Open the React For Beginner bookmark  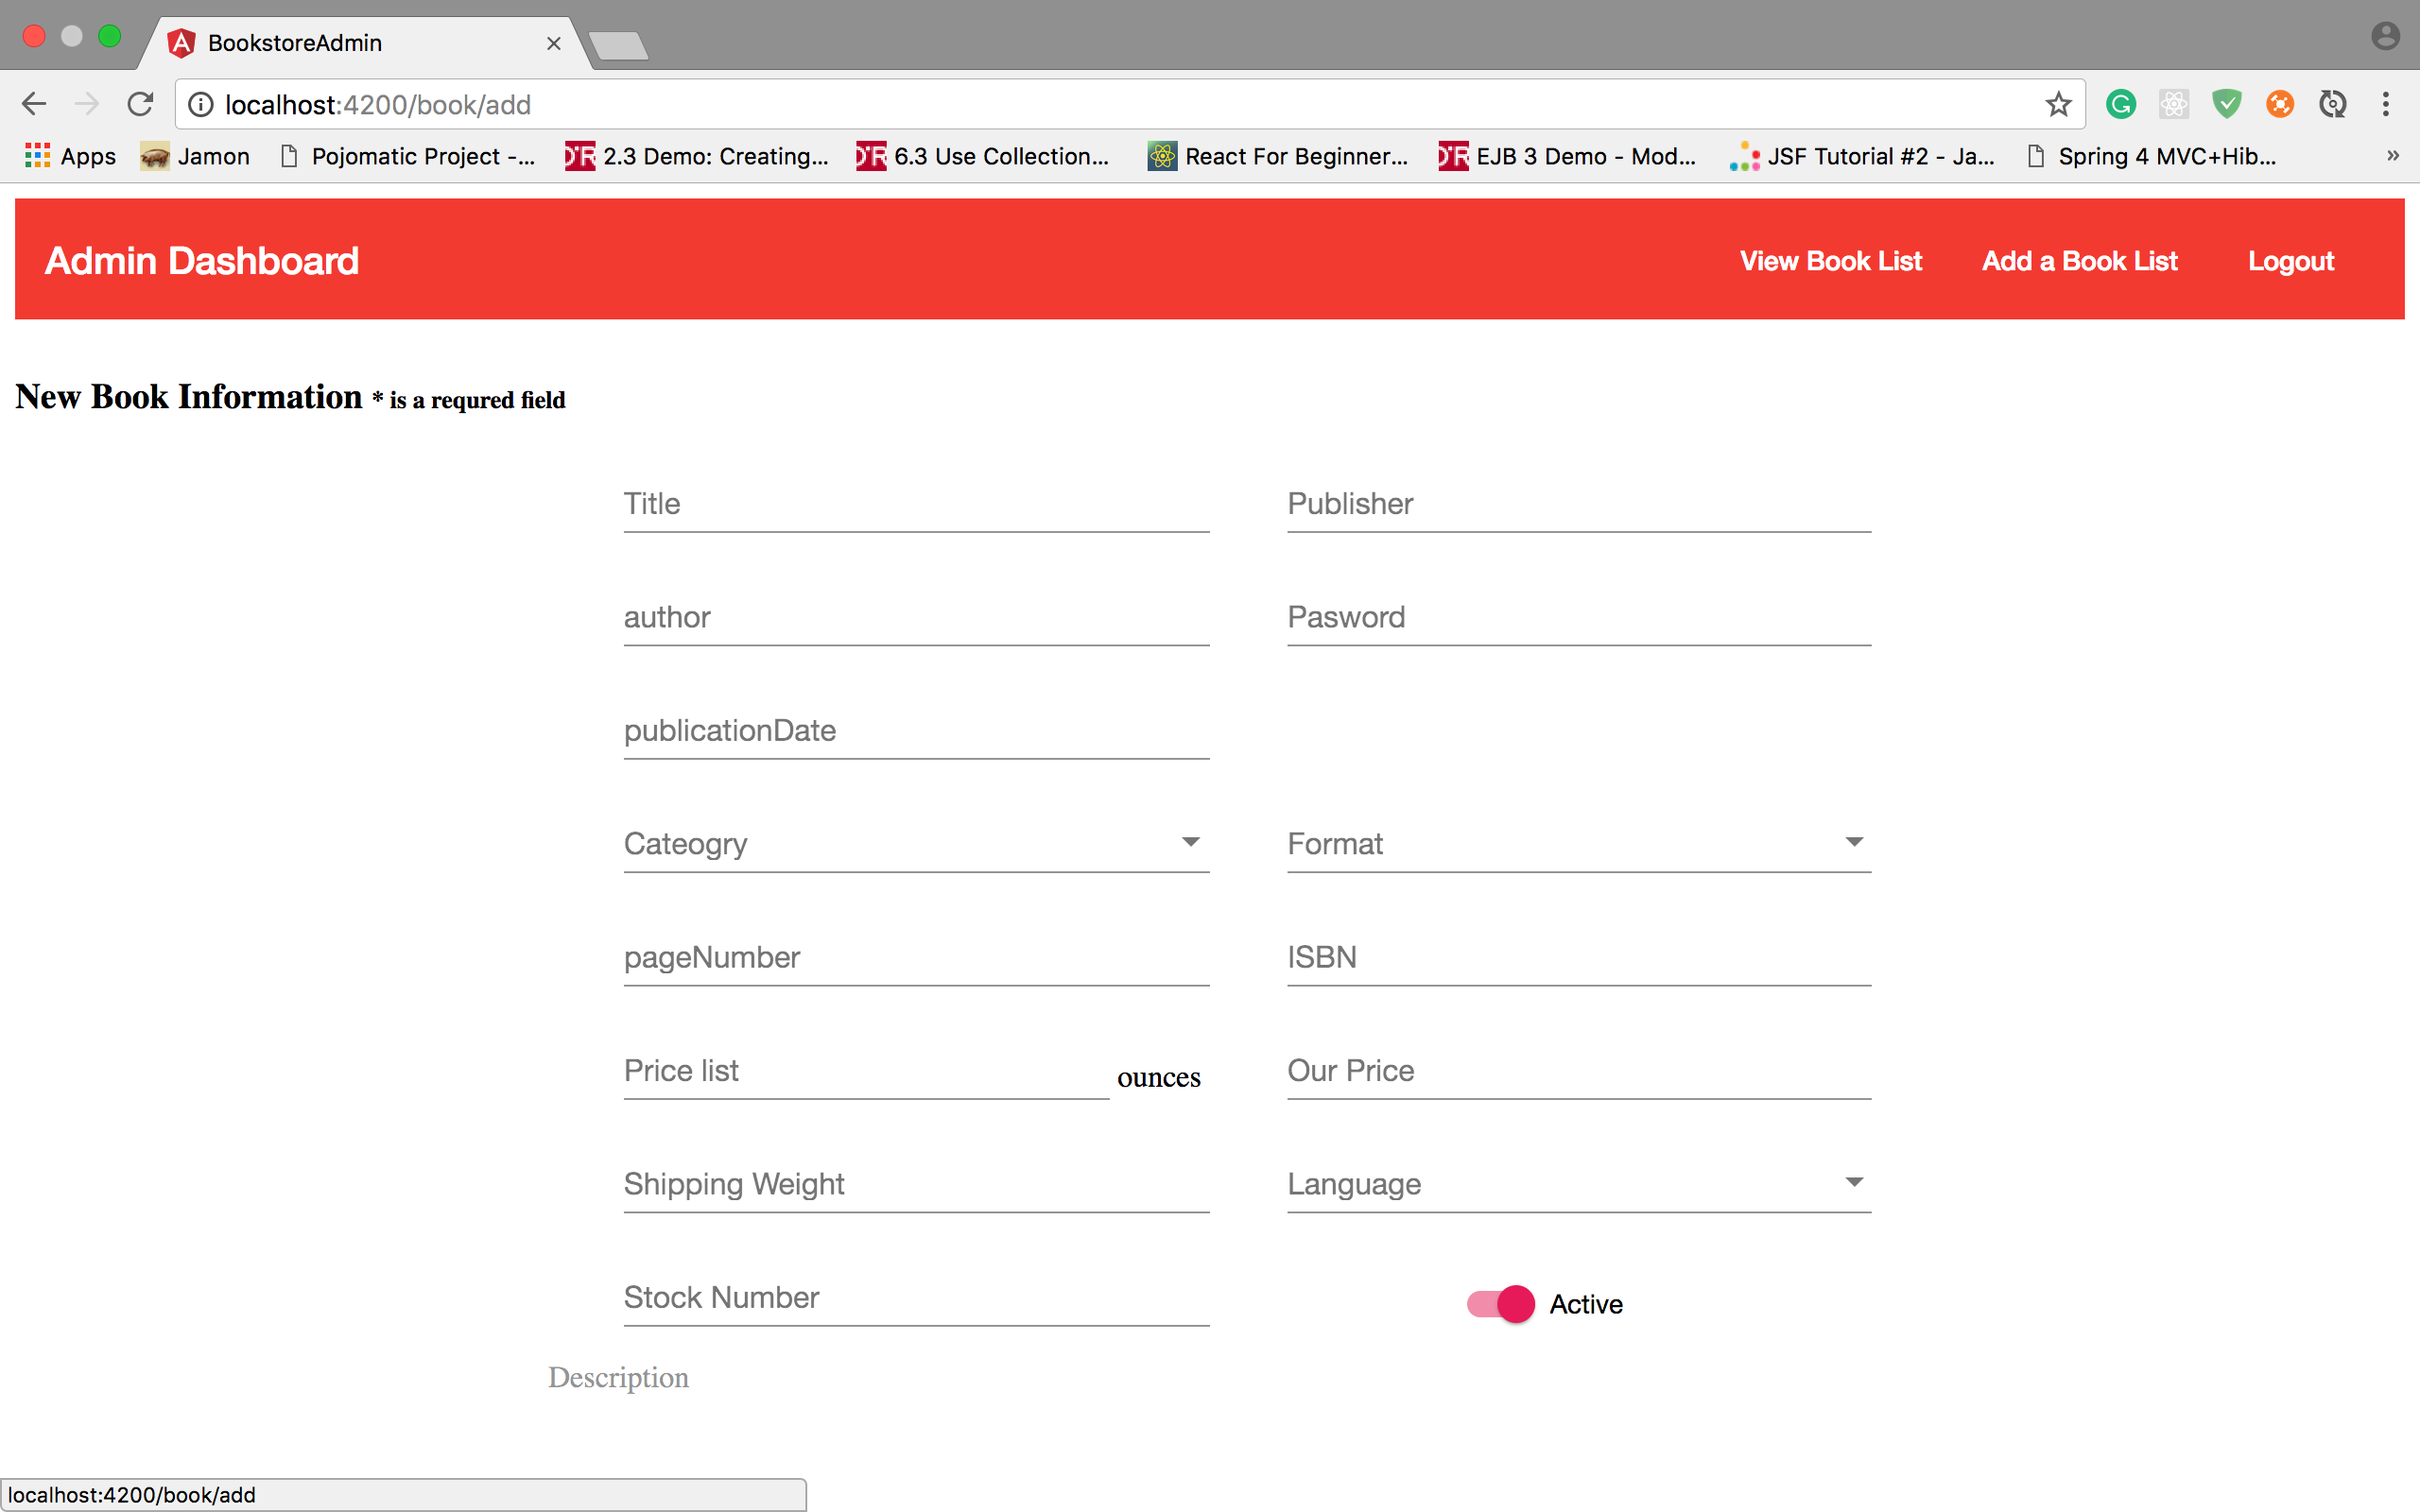[1278, 156]
